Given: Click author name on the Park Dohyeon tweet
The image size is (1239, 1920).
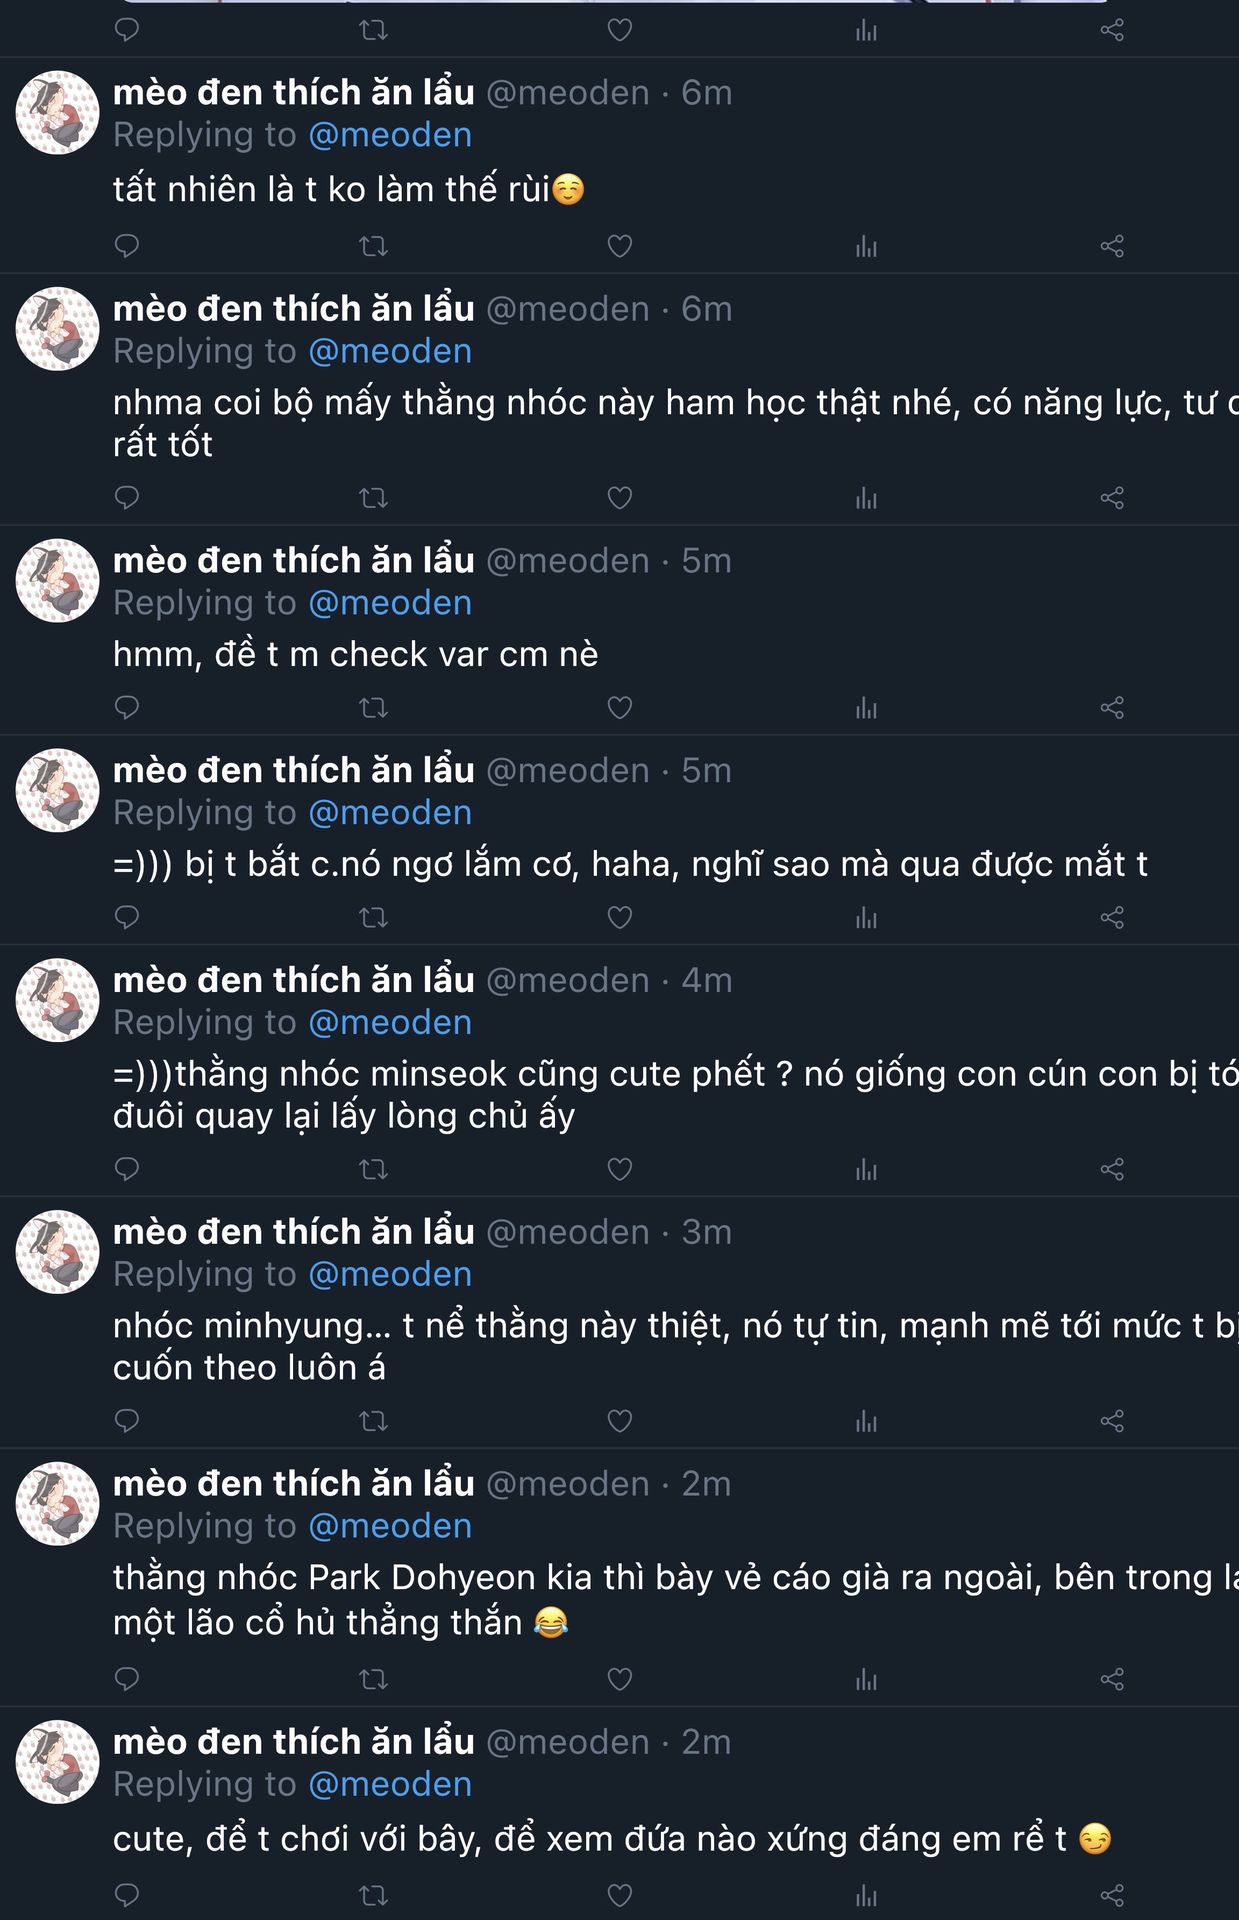Looking at the screenshot, I should (293, 1483).
